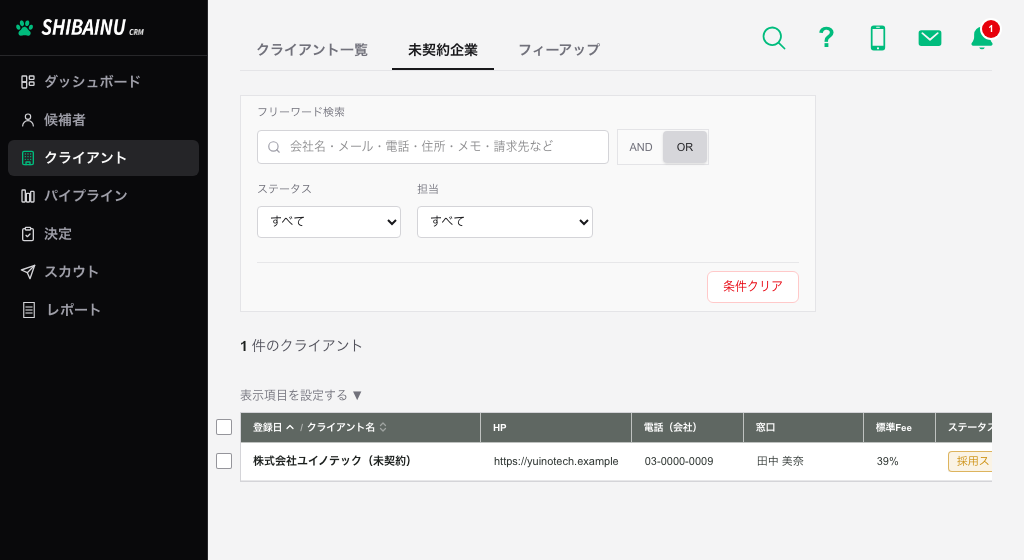Click the phone number 03-0000-0009
The width and height of the screenshot is (1024, 560).
(x=679, y=461)
